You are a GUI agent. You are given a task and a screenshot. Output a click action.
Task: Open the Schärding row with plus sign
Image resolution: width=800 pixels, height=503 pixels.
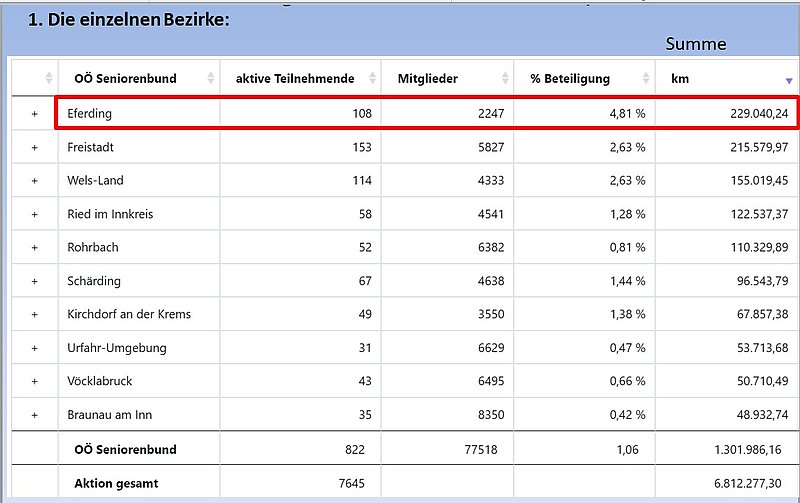point(34,281)
